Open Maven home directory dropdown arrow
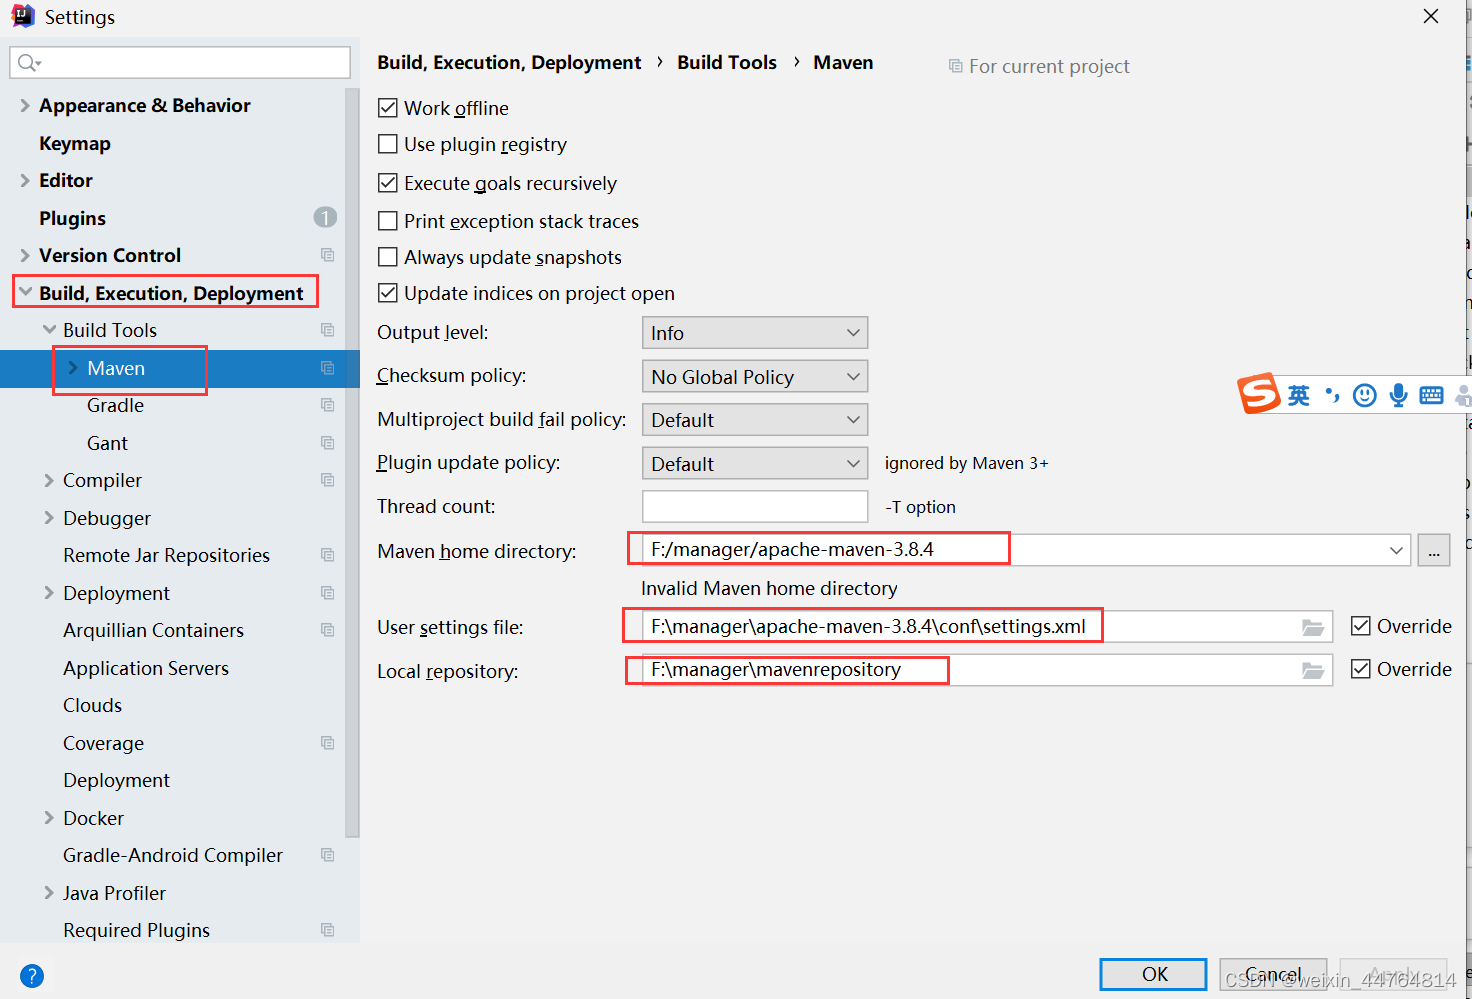This screenshot has height=999, width=1472. [1396, 551]
